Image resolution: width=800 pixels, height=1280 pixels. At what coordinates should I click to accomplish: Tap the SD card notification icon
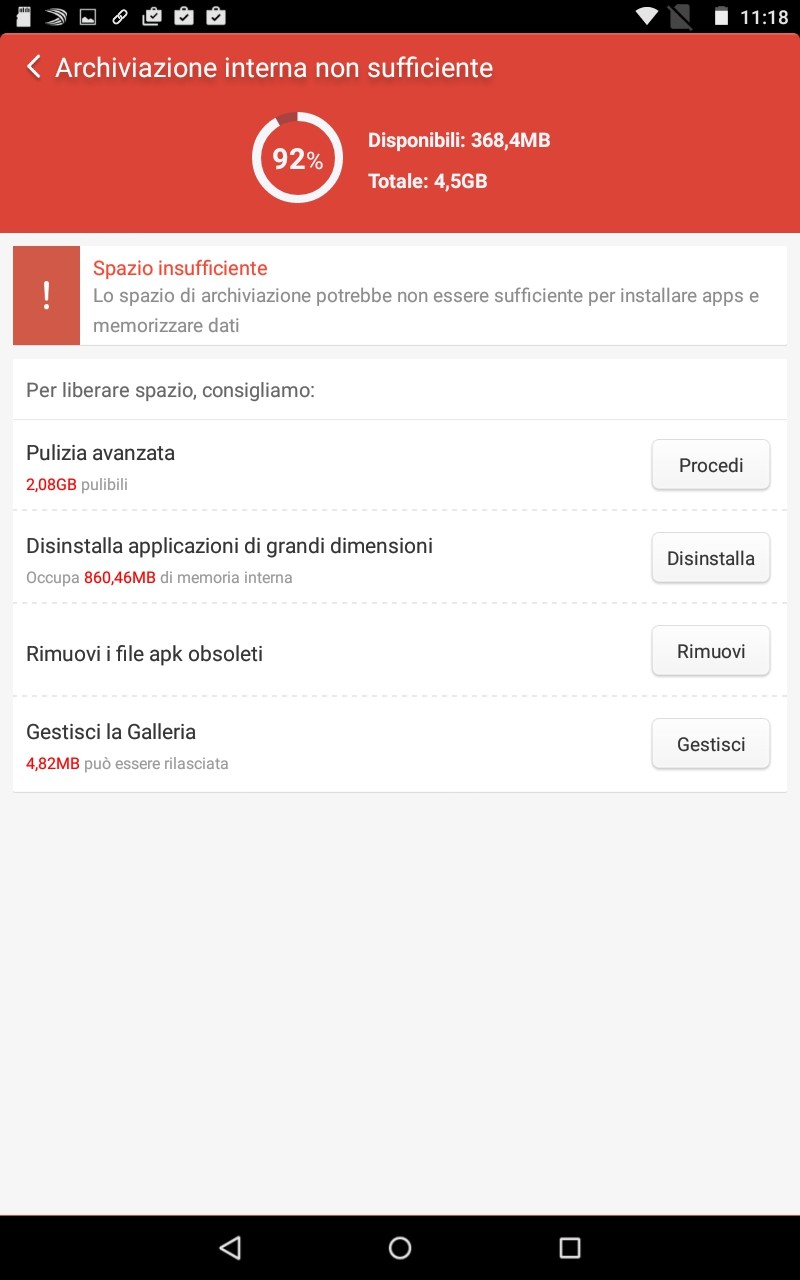click(25, 16)
